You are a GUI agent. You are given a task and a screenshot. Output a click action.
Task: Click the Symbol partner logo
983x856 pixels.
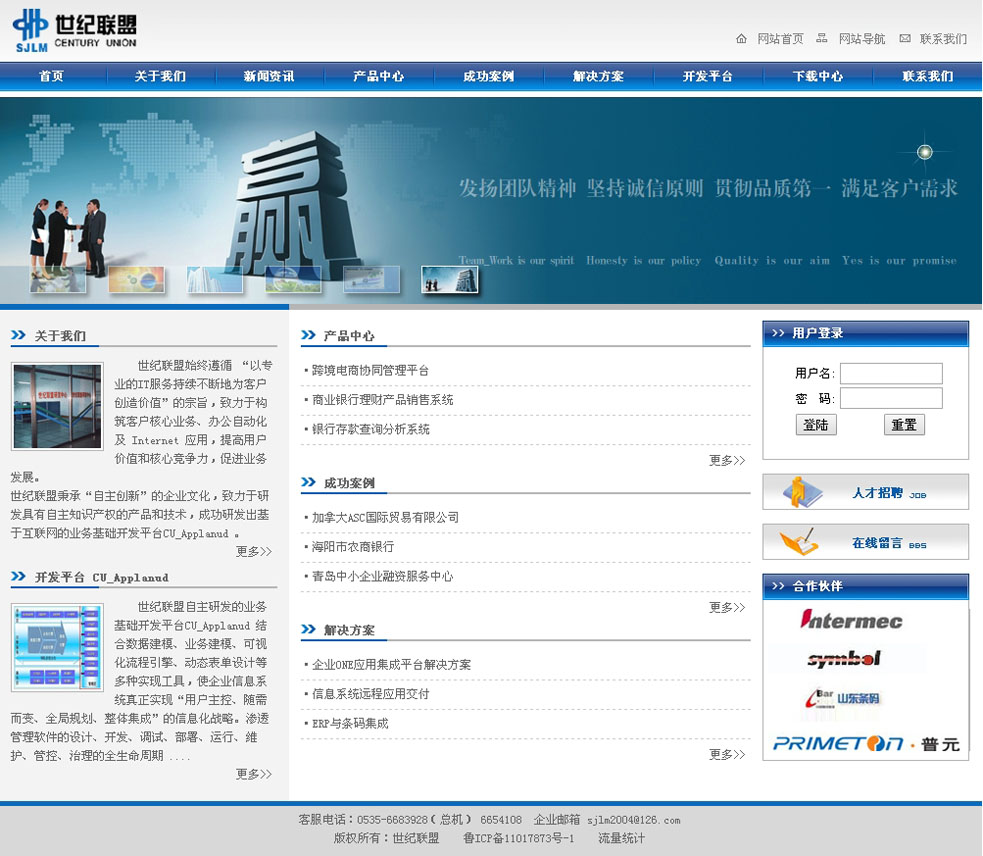(x=844, y=658)
